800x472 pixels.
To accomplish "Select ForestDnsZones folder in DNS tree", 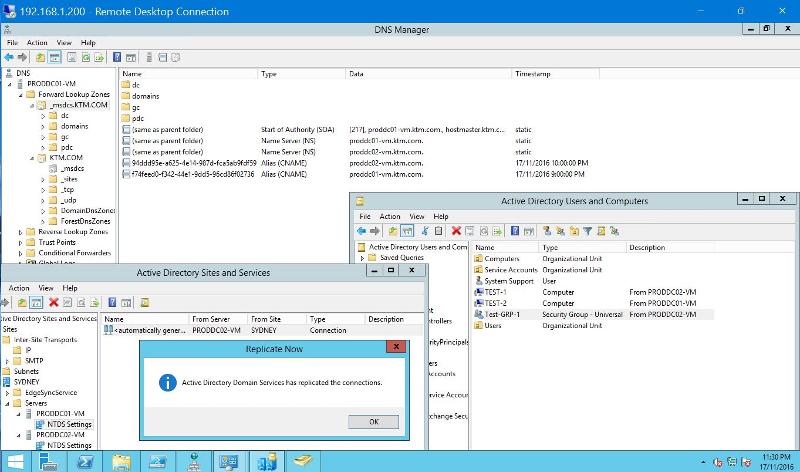I will pyautogui.click(x=85, y=221).
